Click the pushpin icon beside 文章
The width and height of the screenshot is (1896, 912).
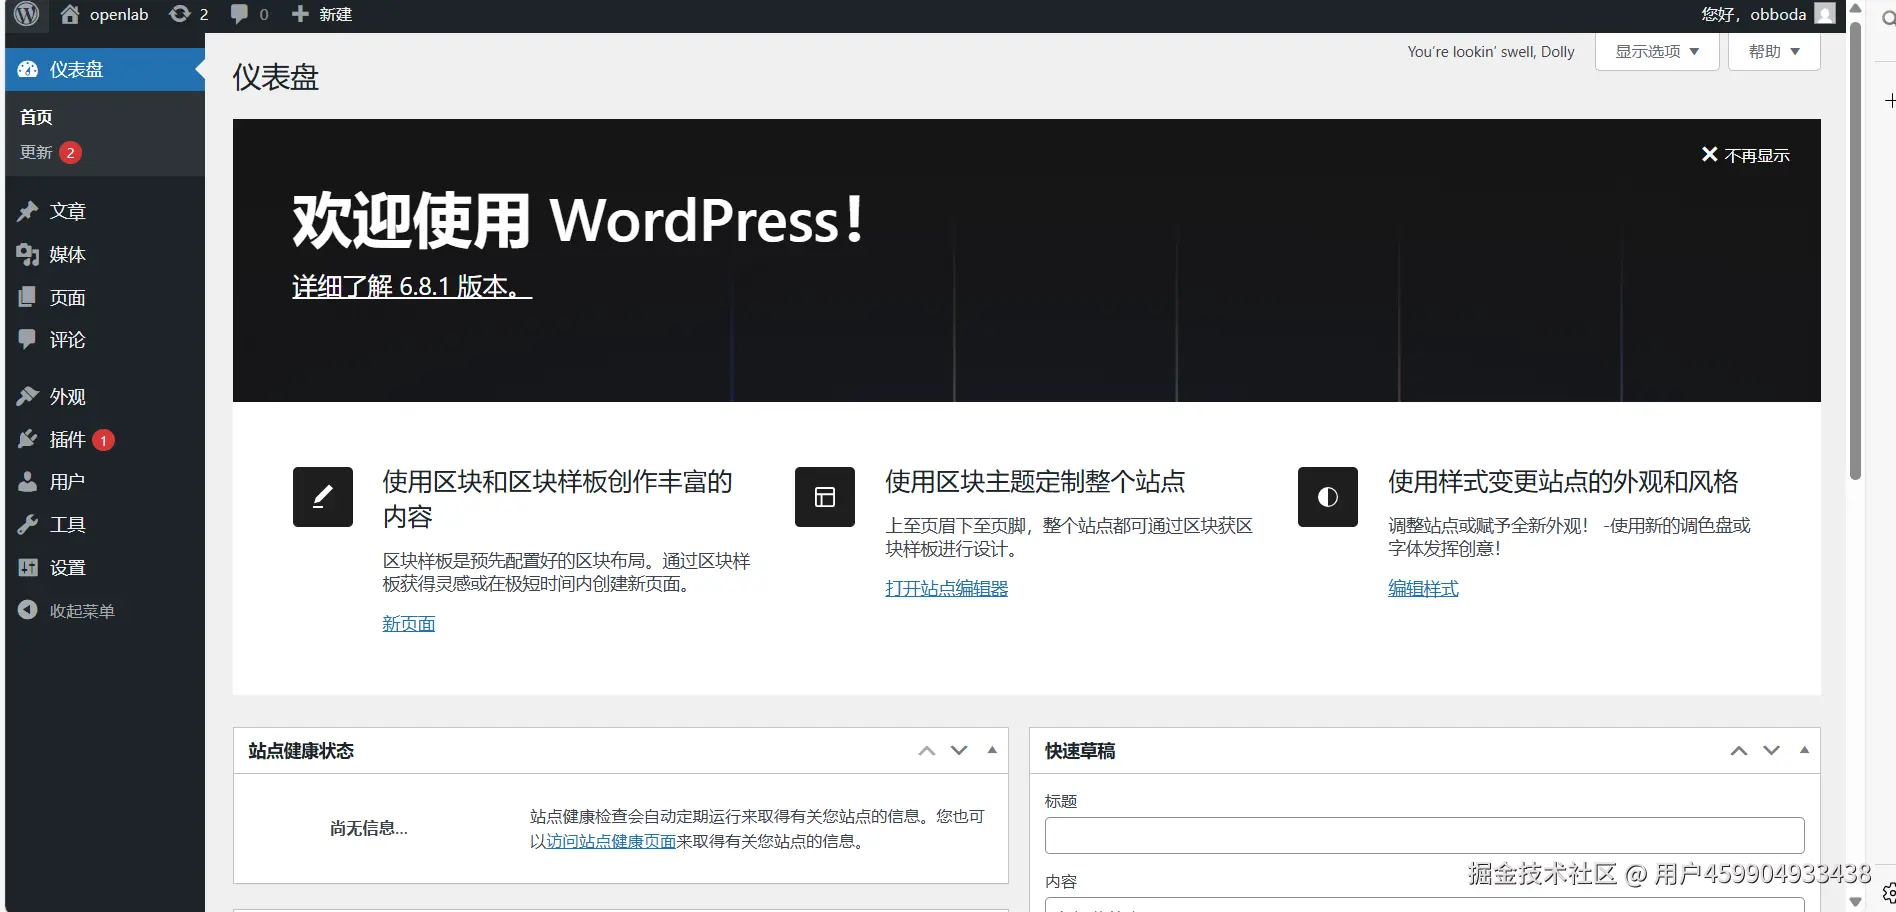coord(28,211)
